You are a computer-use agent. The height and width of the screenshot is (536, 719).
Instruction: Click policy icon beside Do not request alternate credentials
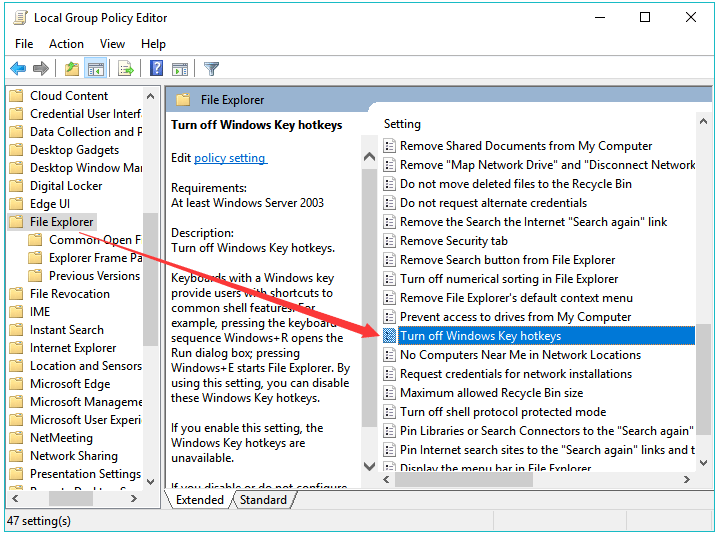389,203
